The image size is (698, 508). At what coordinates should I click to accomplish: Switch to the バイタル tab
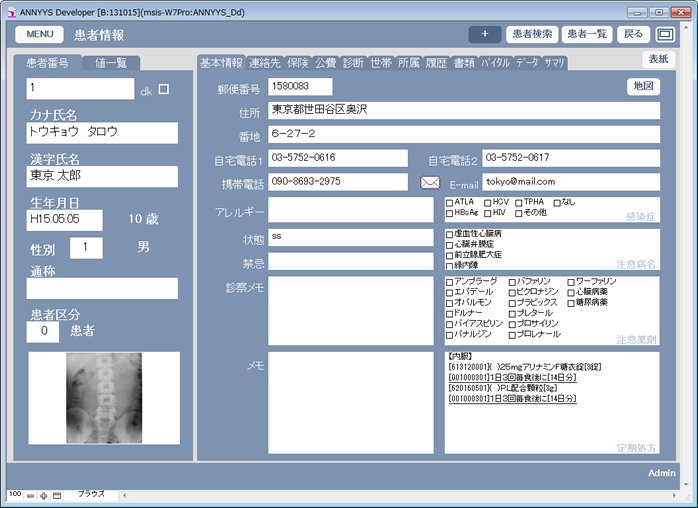click(x=495, y=63)
